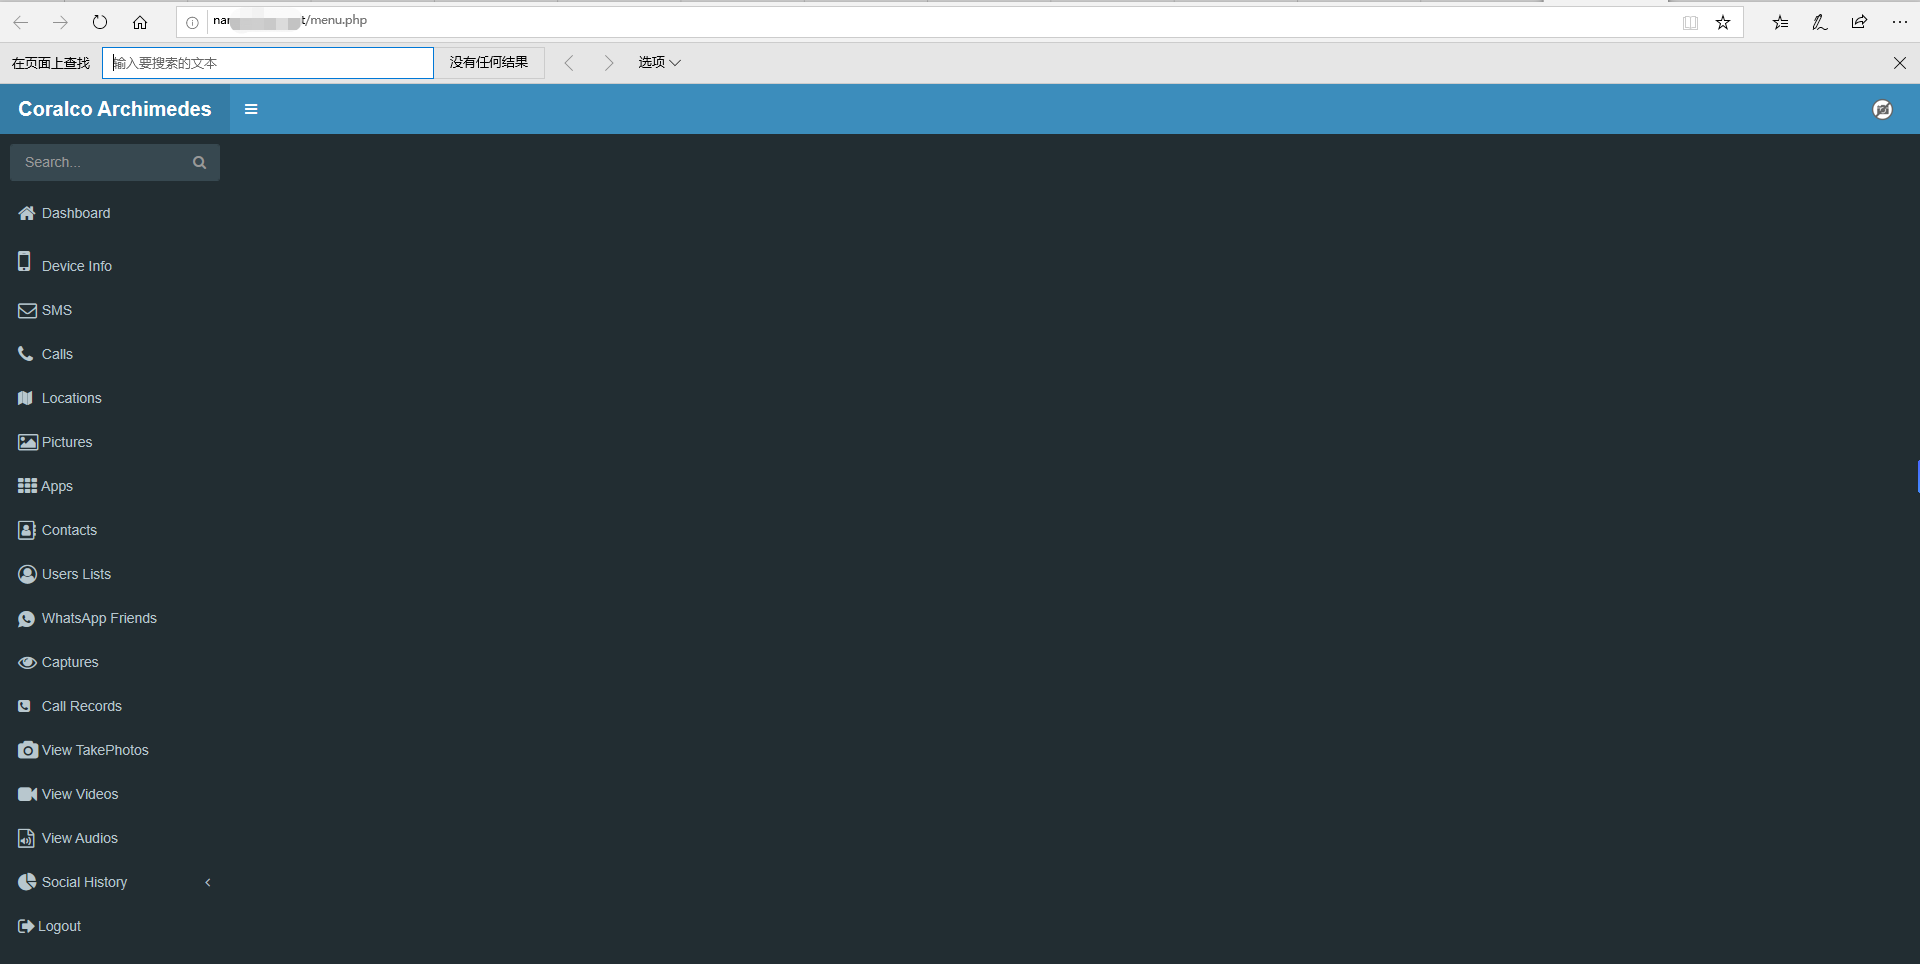The width and height of the screenshot is (1920, 964).
Task: Open the find bar 选项 dropdown
Action: point(659,62)
